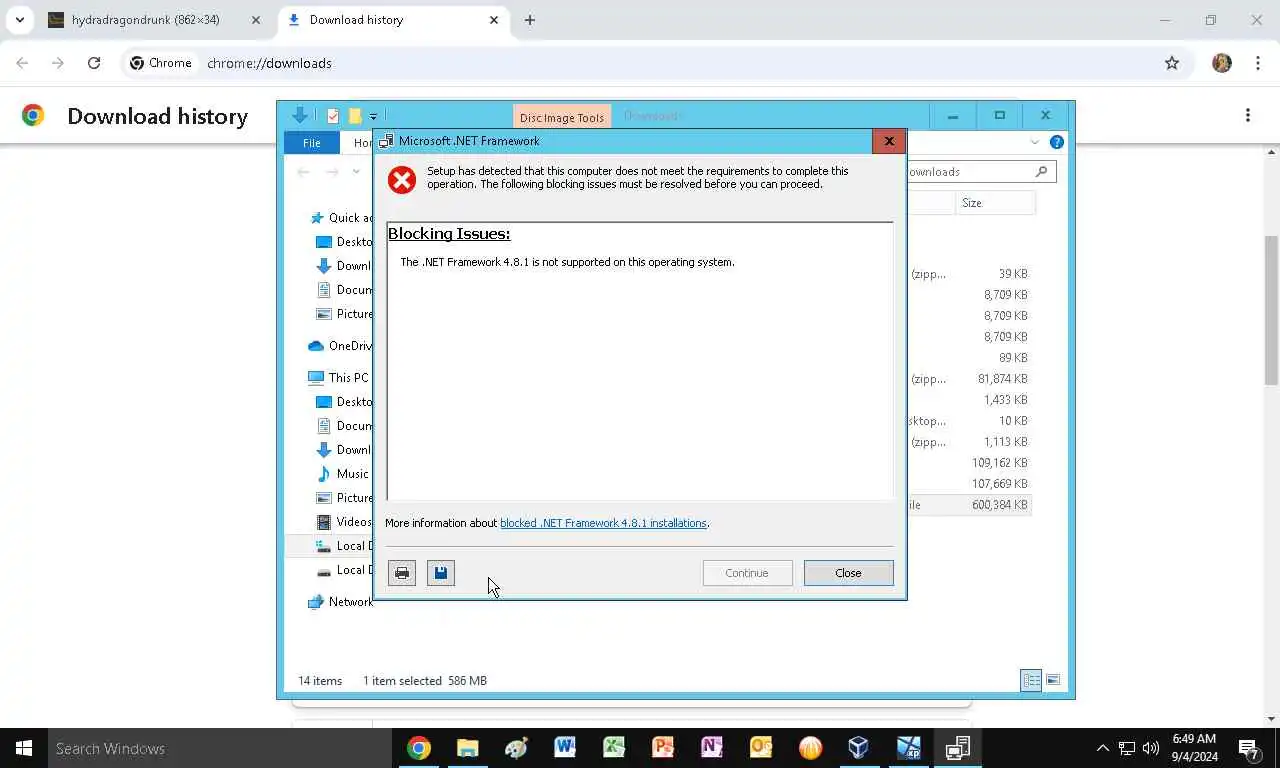
Task: Open the paint palette taskbar icon
Action: click(516, 748)
